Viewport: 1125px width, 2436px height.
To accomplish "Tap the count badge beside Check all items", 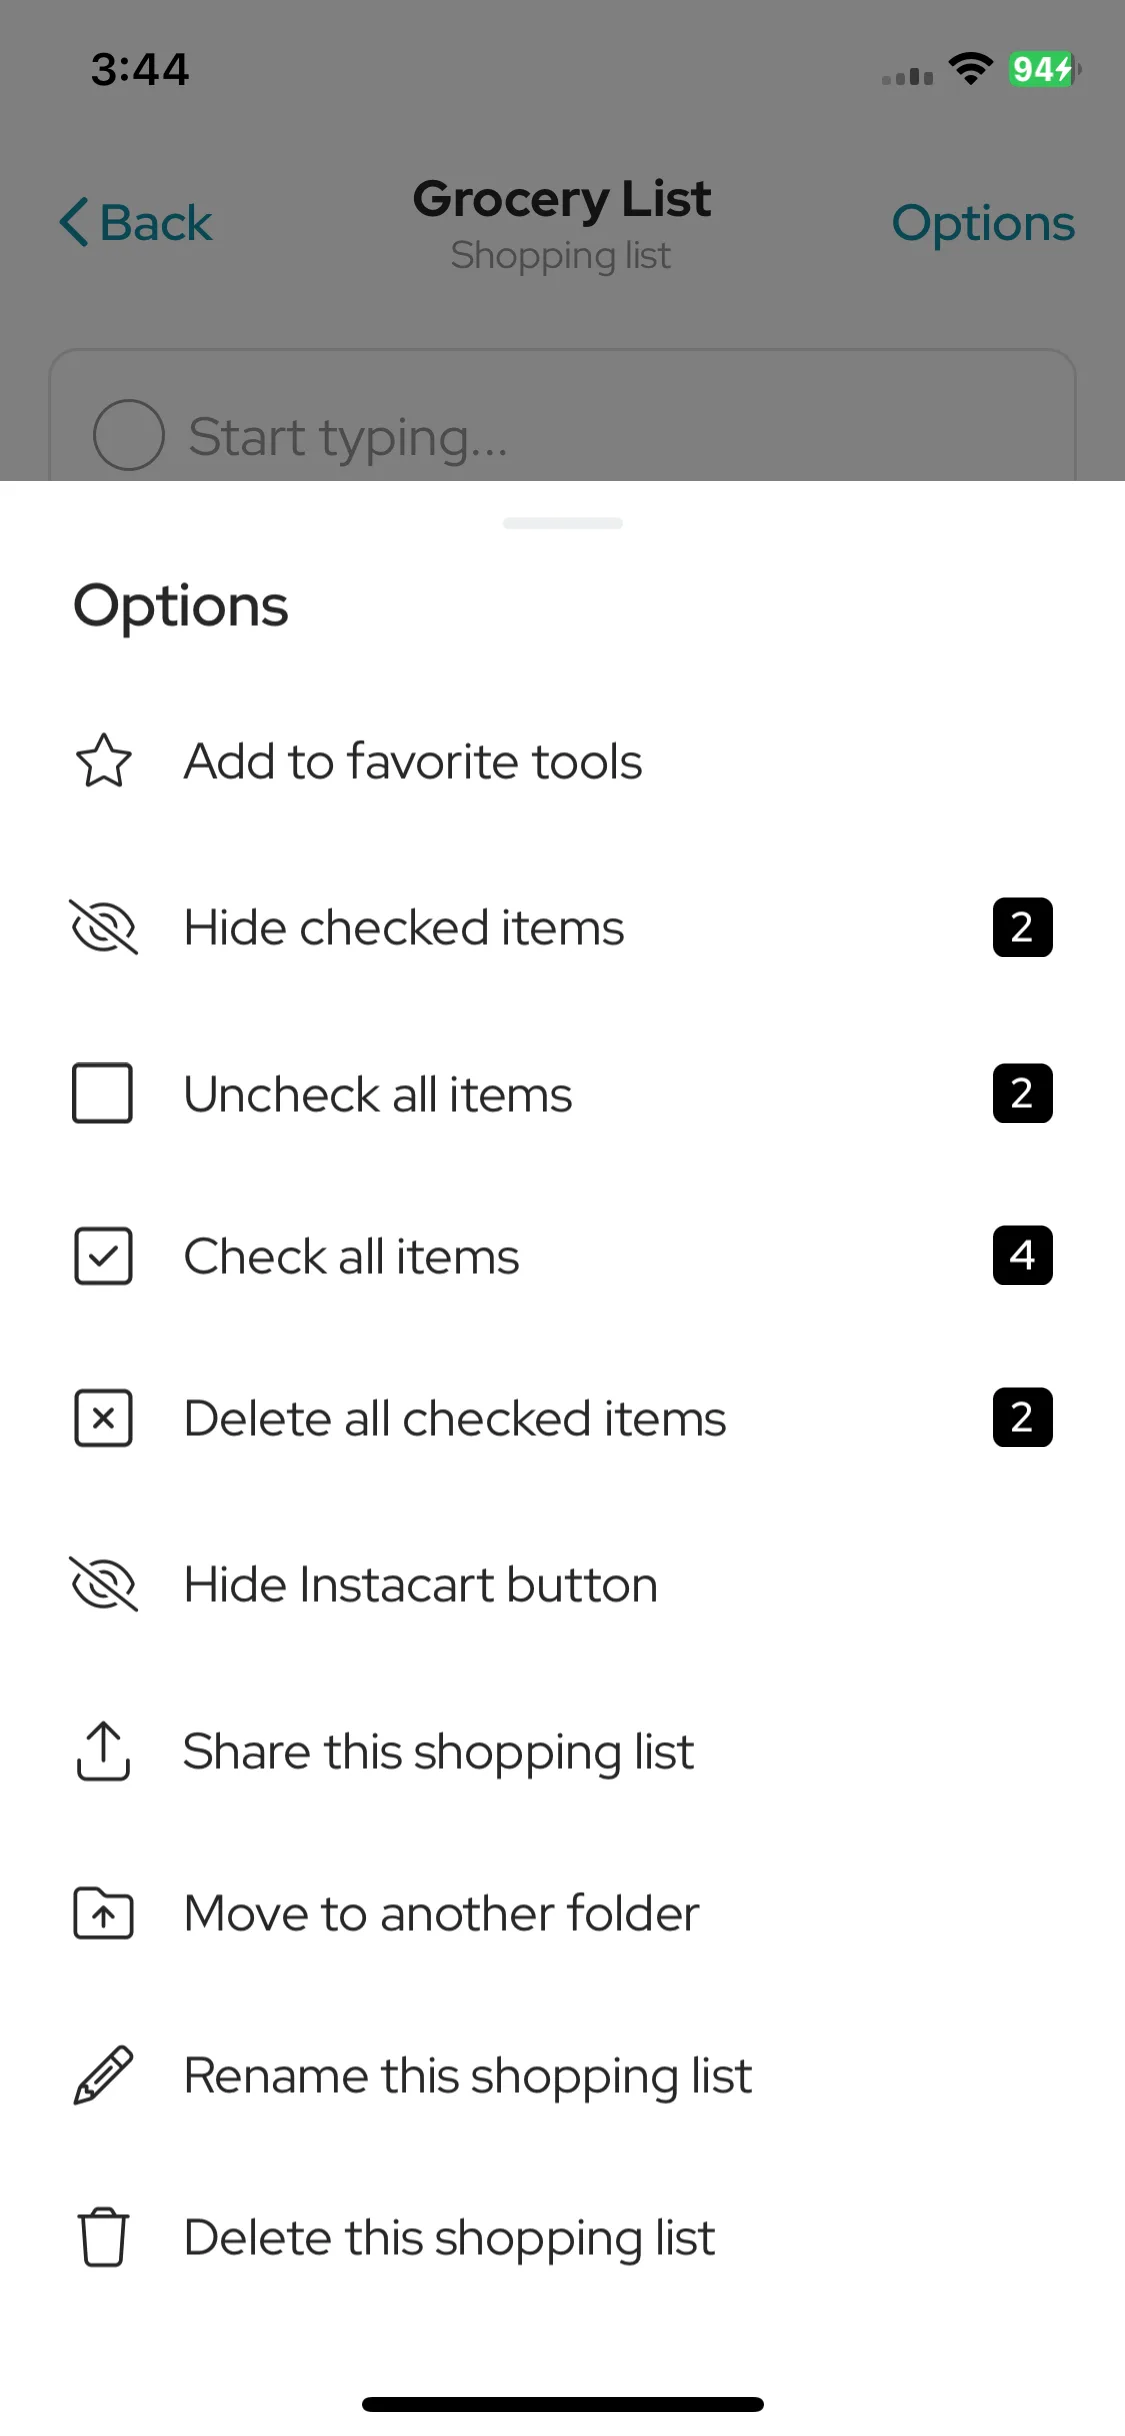I will click(x=1022, y=1255).
